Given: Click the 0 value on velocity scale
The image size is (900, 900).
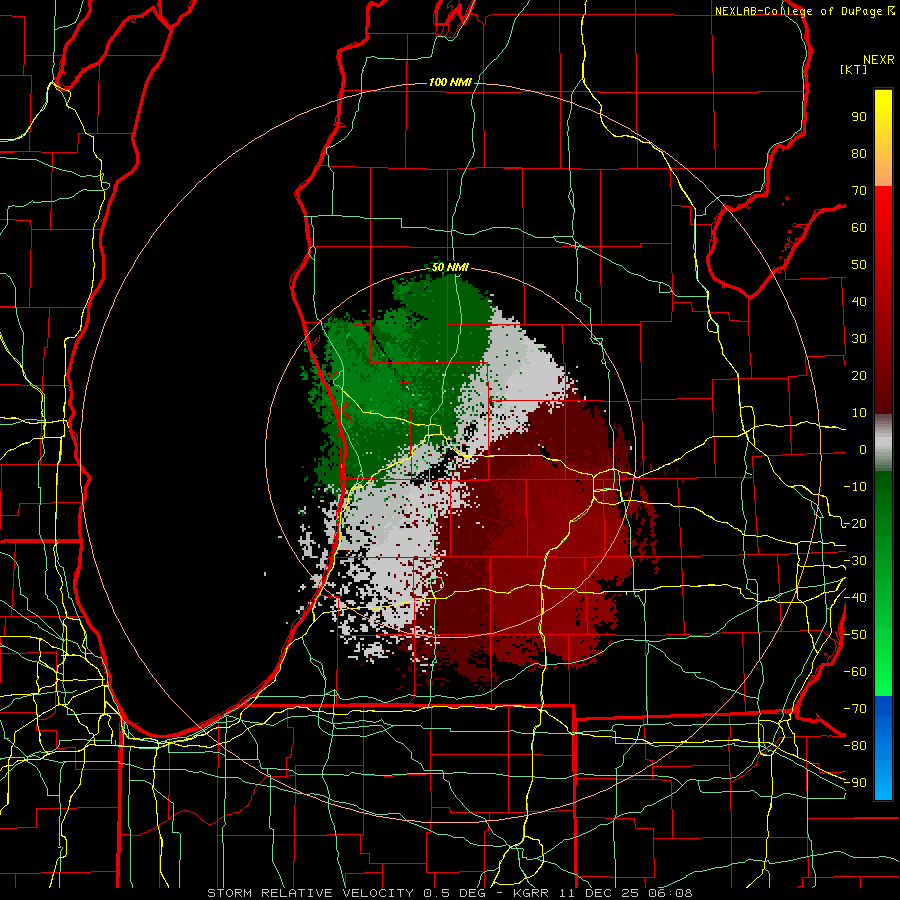Looking at the screenshot, I should coord(863,450).
